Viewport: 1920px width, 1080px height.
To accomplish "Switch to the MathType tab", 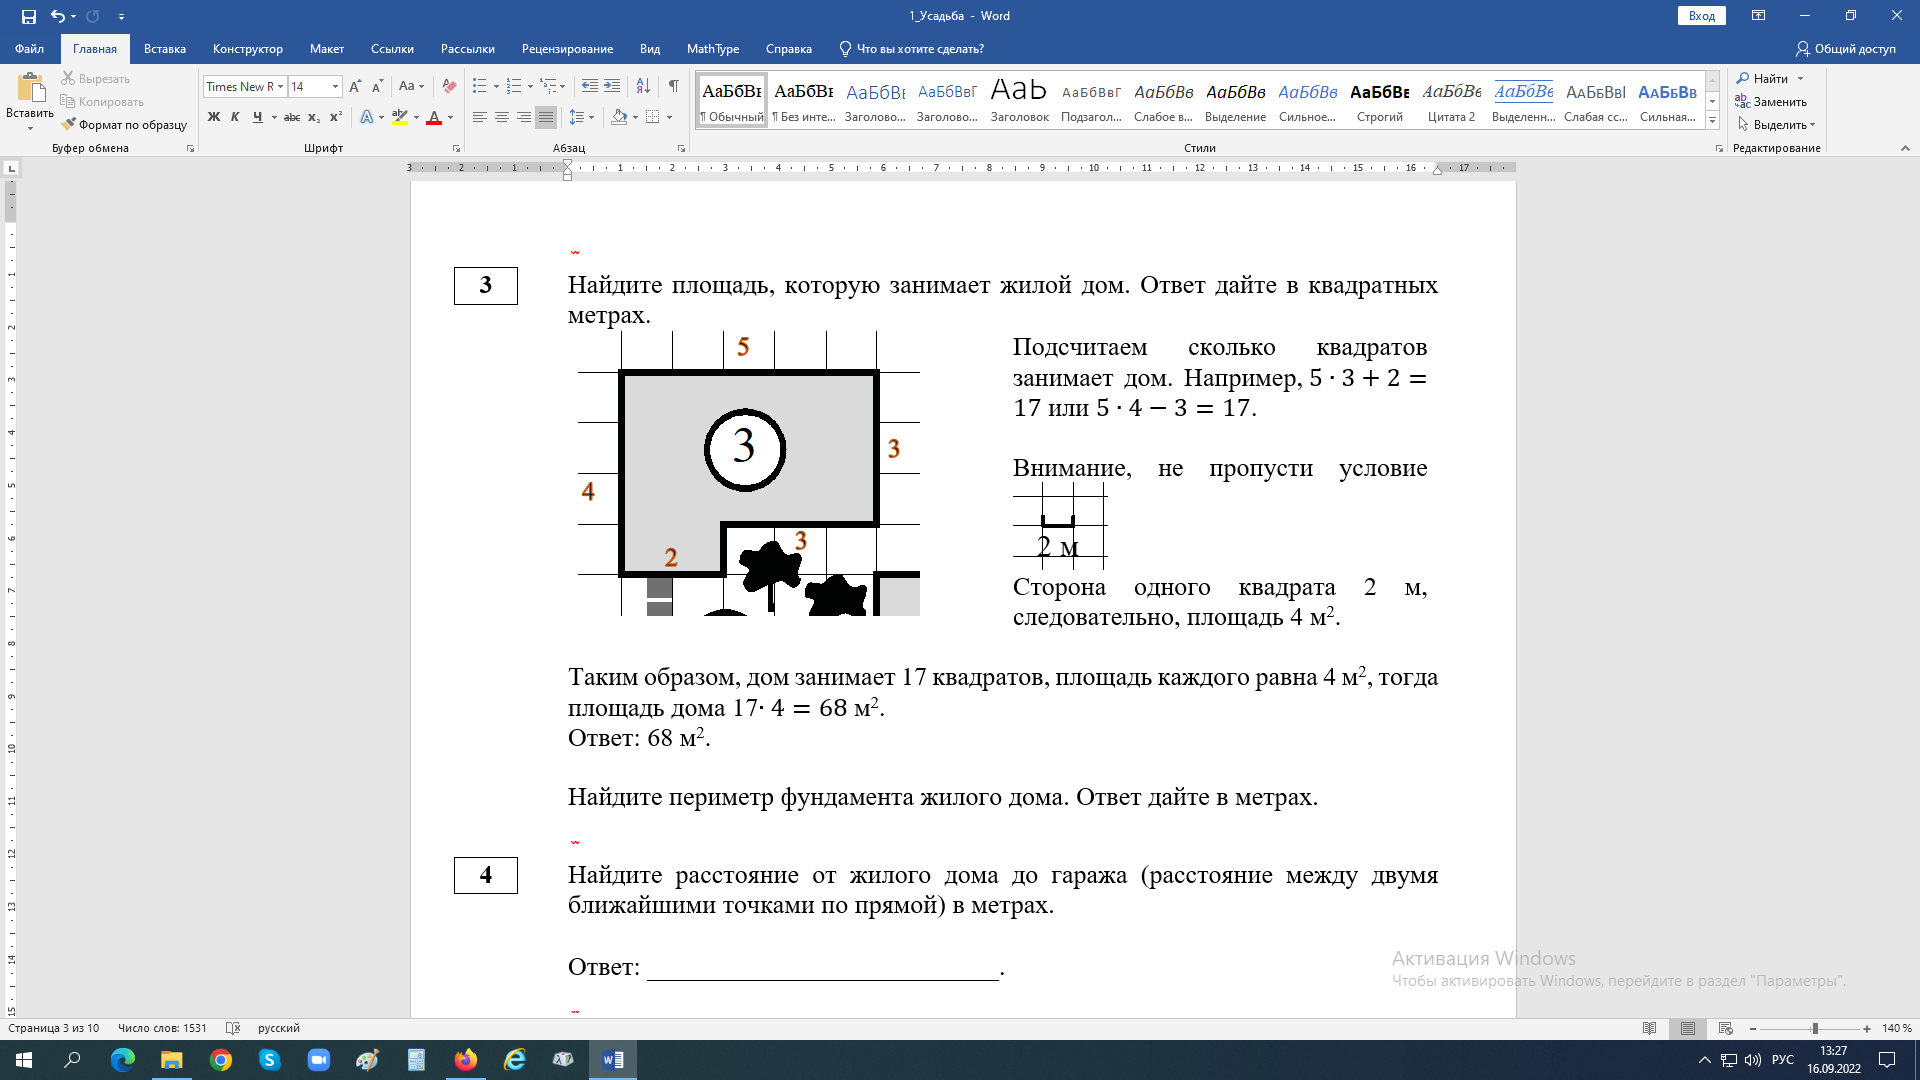I will point(713,49).
